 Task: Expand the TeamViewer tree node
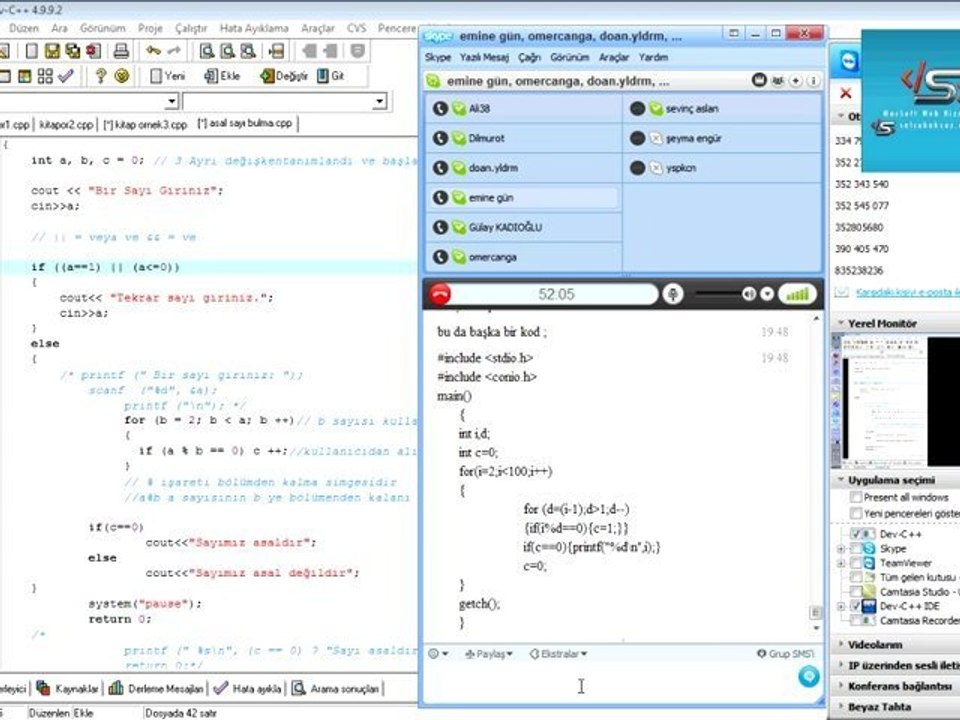[x=841, y=563]
